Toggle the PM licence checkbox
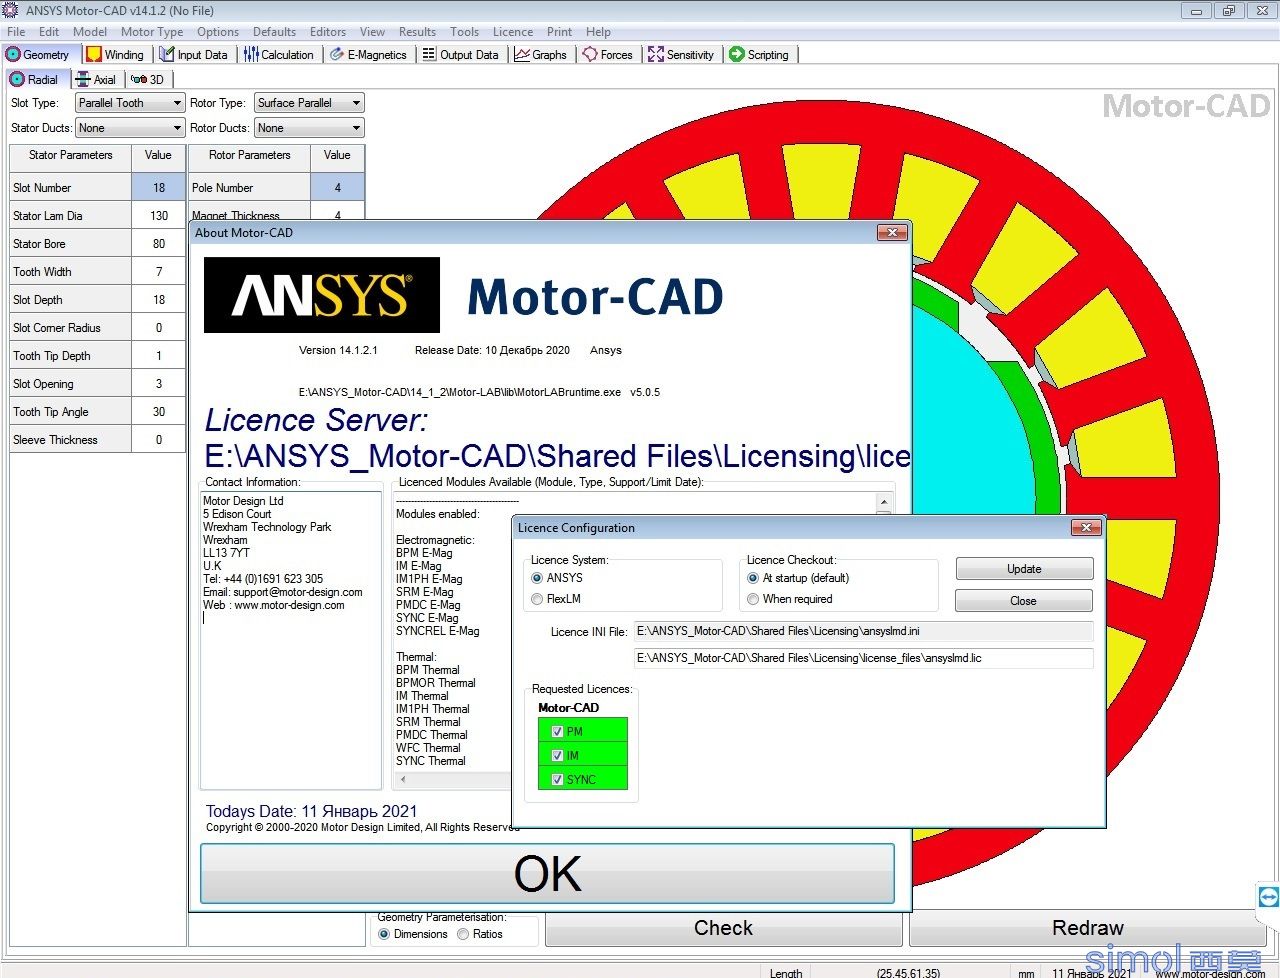 (x=557, y=731)
